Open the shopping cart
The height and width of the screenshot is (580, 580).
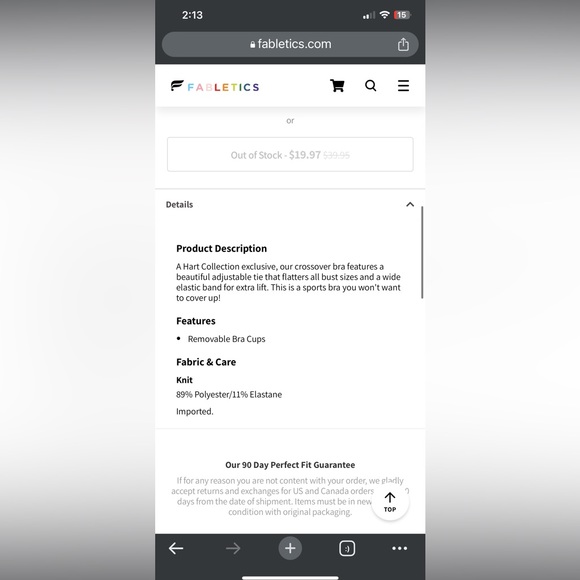(337, 86)
